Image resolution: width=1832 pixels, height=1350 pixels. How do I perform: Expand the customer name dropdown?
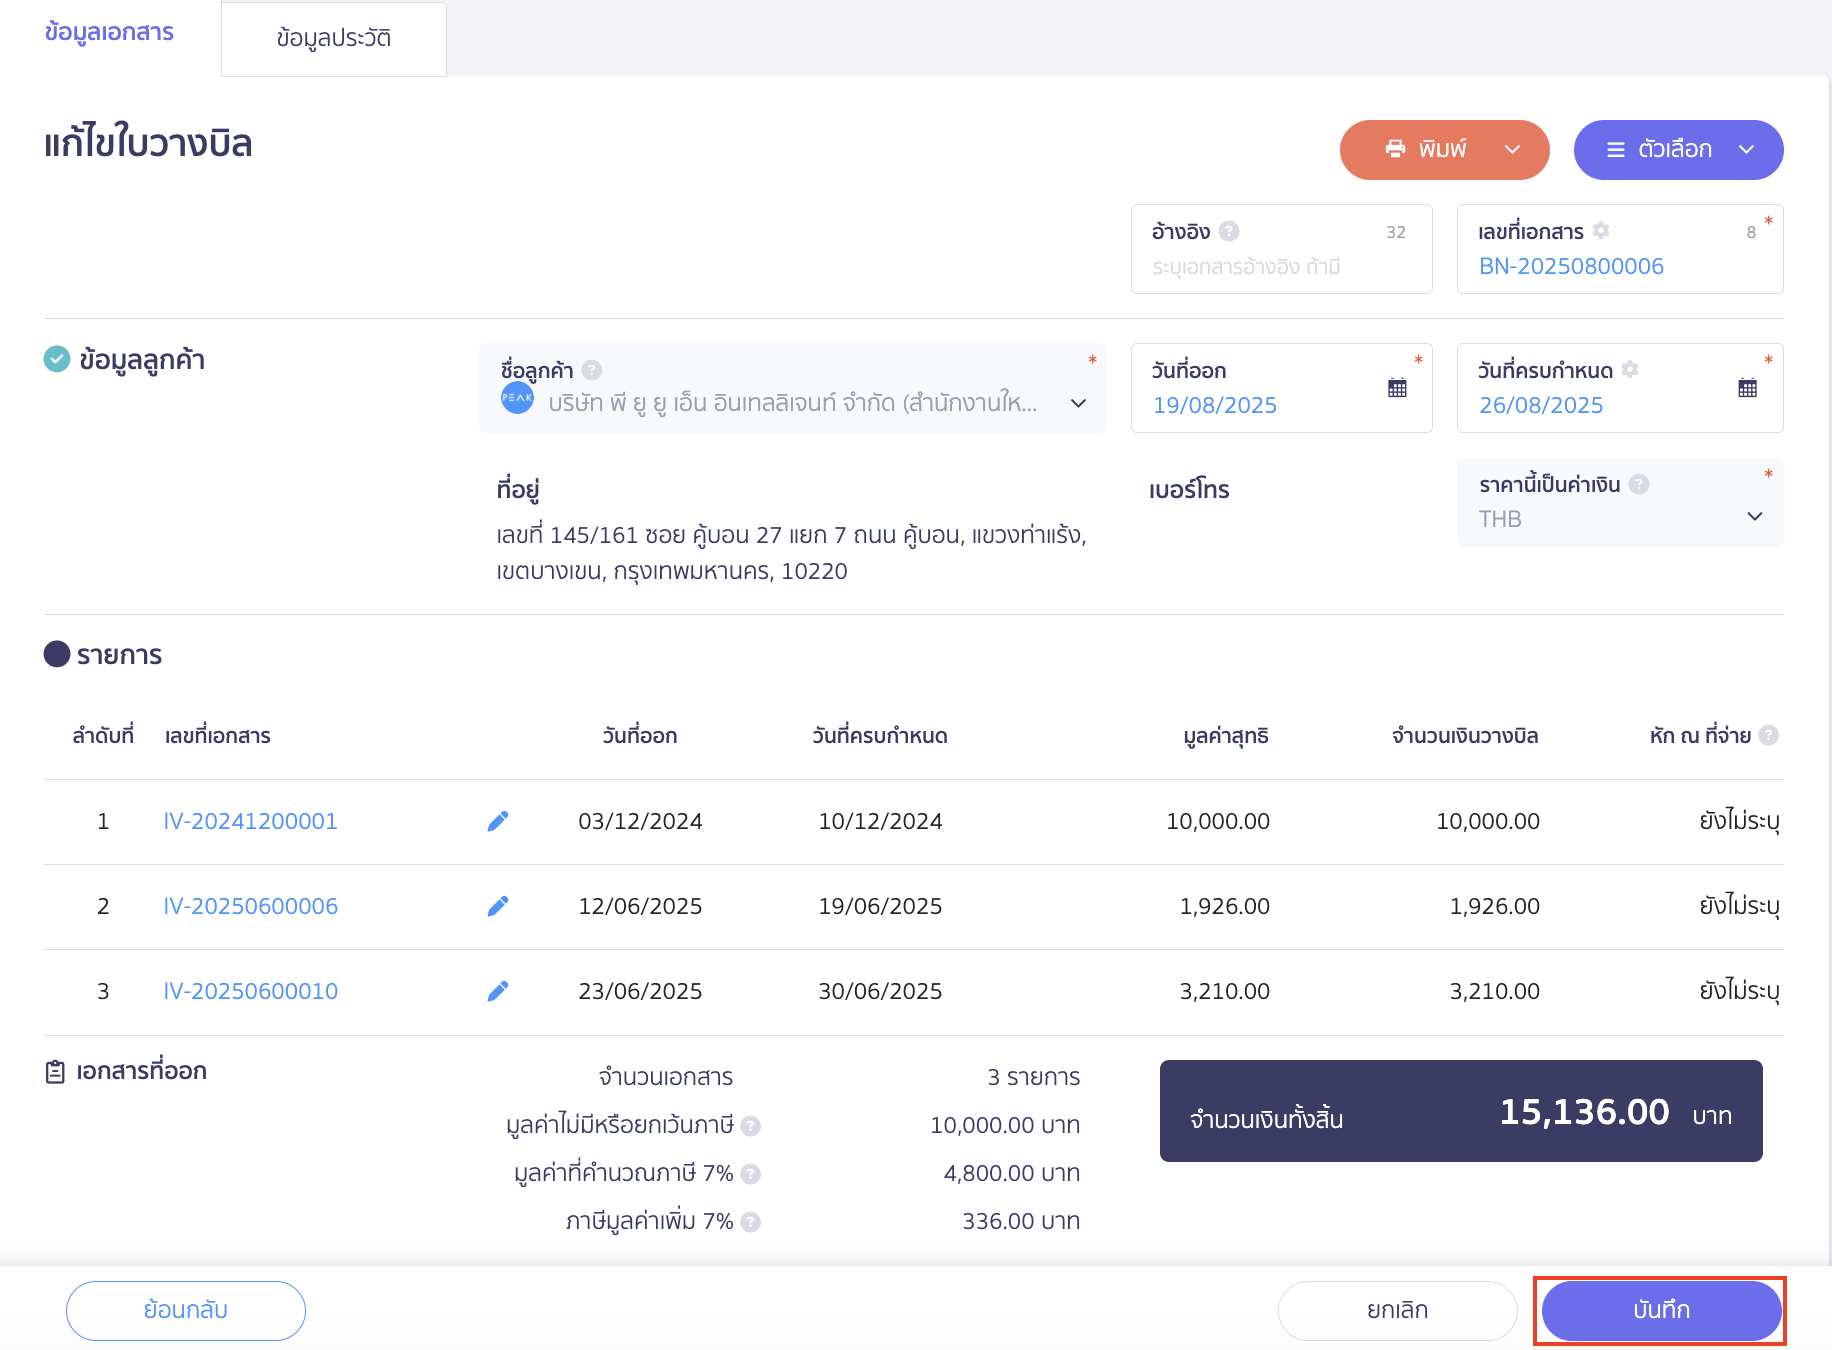1078,403
